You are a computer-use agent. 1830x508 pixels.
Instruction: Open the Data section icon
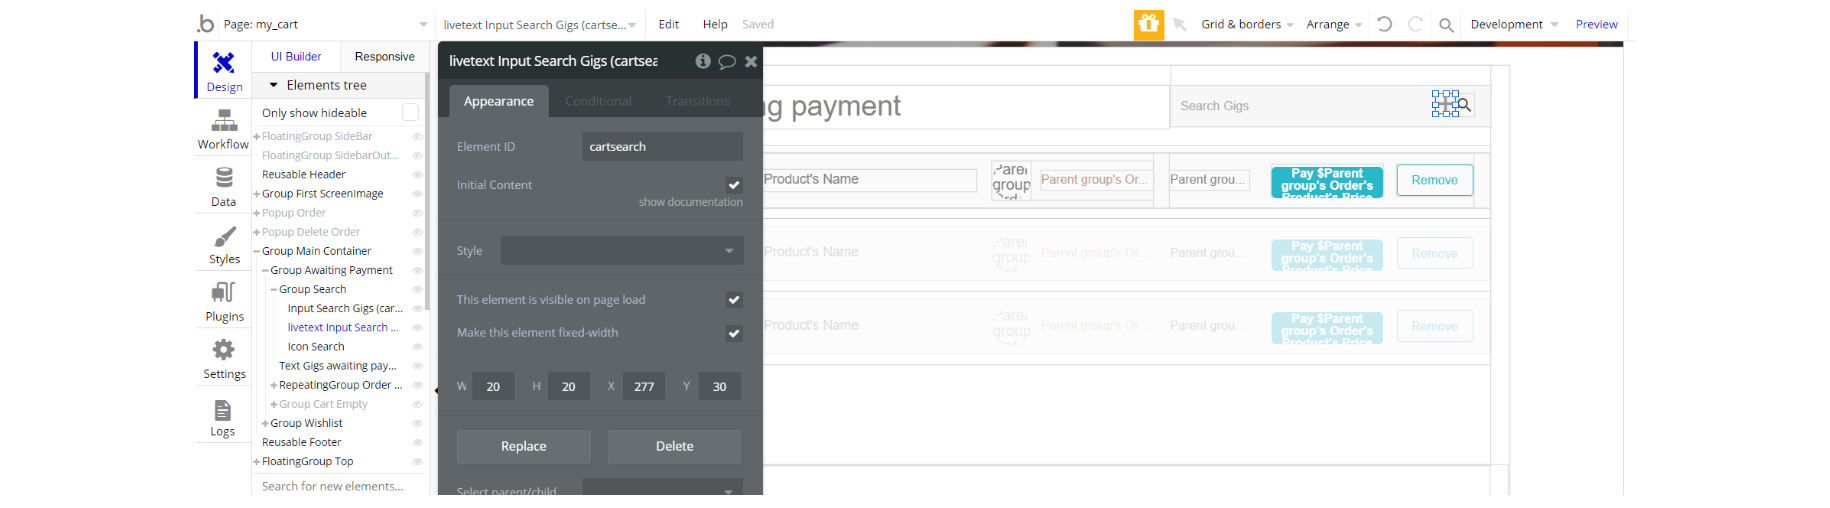click(224, 178)
